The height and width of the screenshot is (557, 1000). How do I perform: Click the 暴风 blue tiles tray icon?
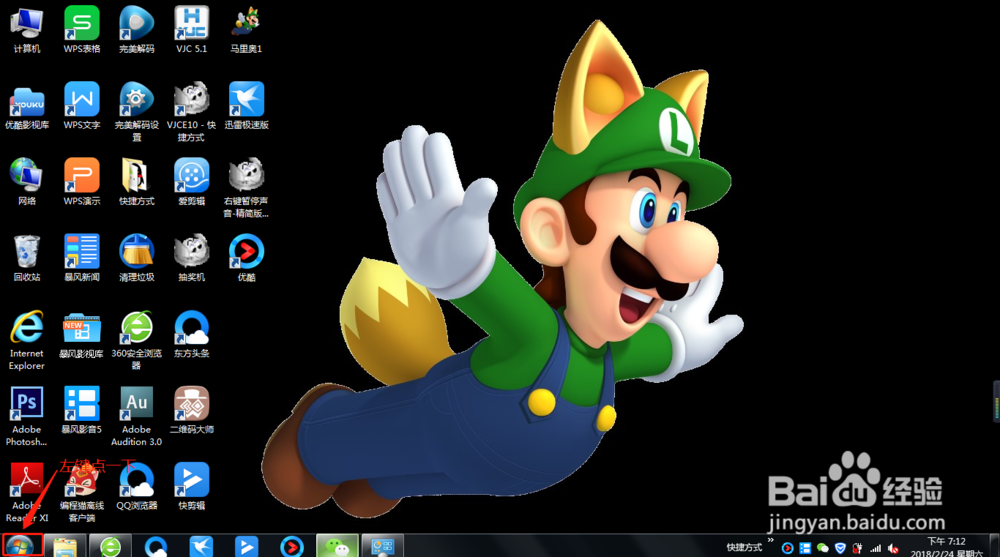click(x=805, y=548)
